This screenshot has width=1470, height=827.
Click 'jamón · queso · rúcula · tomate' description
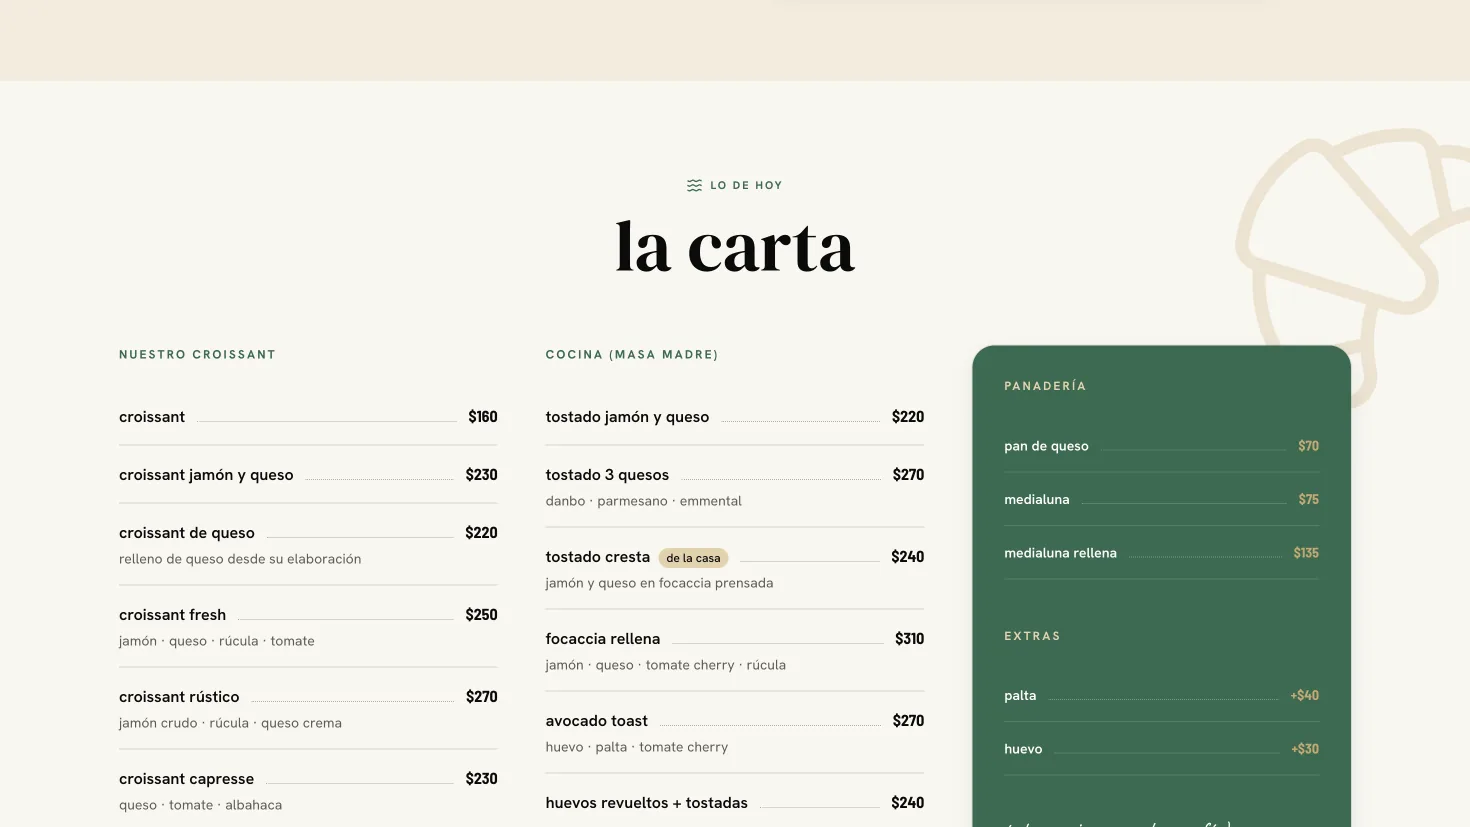pos(217,641)
